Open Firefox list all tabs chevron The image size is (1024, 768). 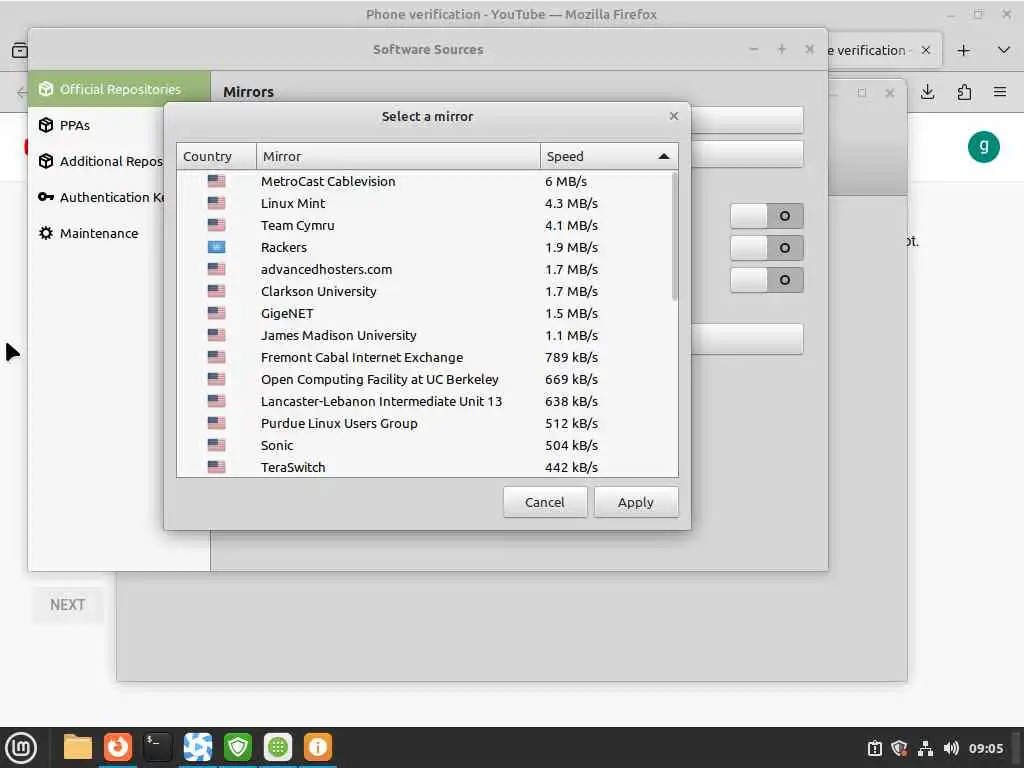click(x=1004, y=50)
